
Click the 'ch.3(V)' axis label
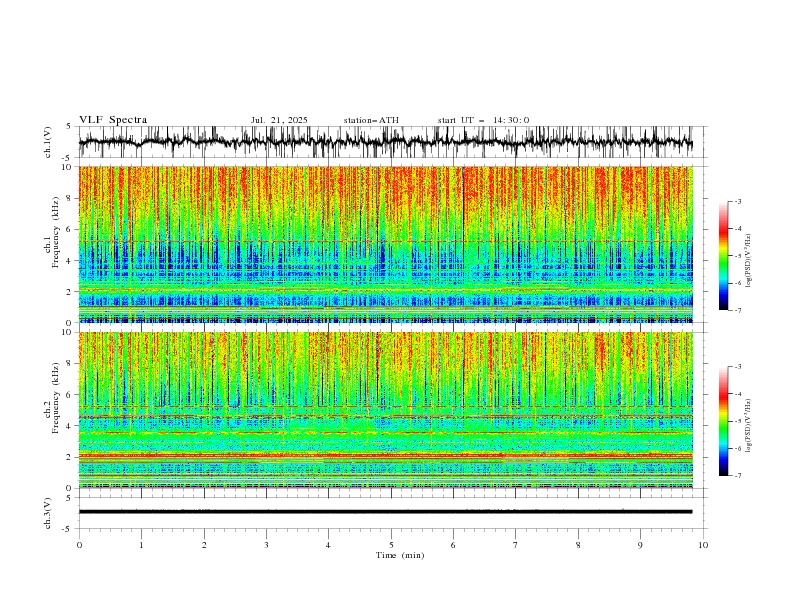48,513
